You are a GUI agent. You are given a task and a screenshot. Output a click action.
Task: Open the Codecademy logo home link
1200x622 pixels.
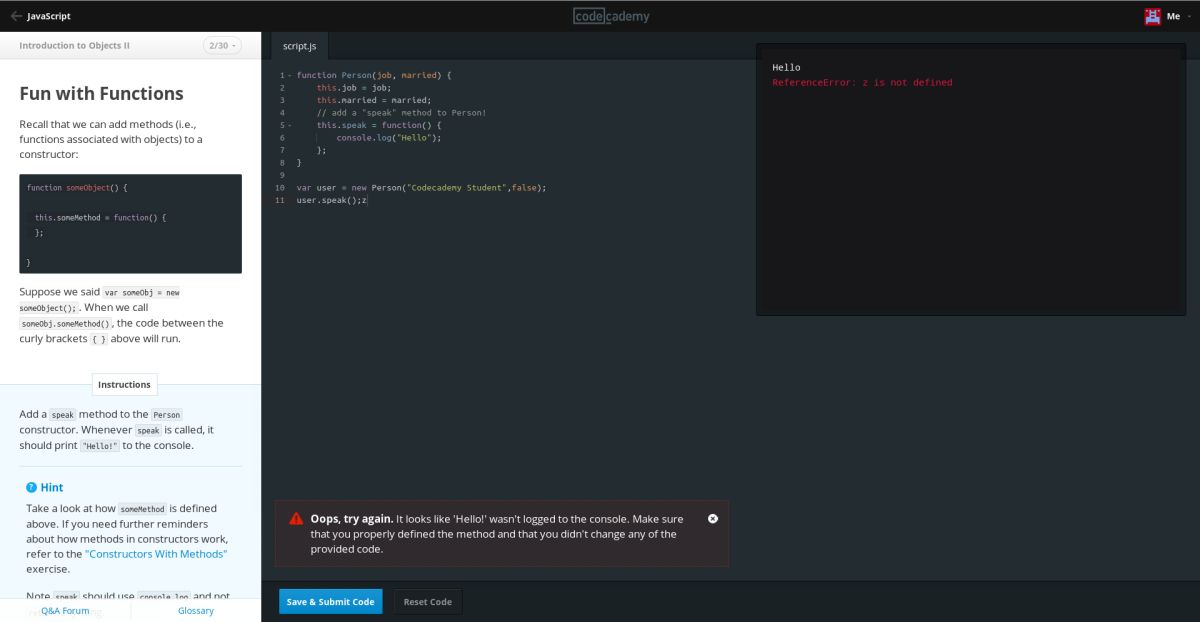611,16
